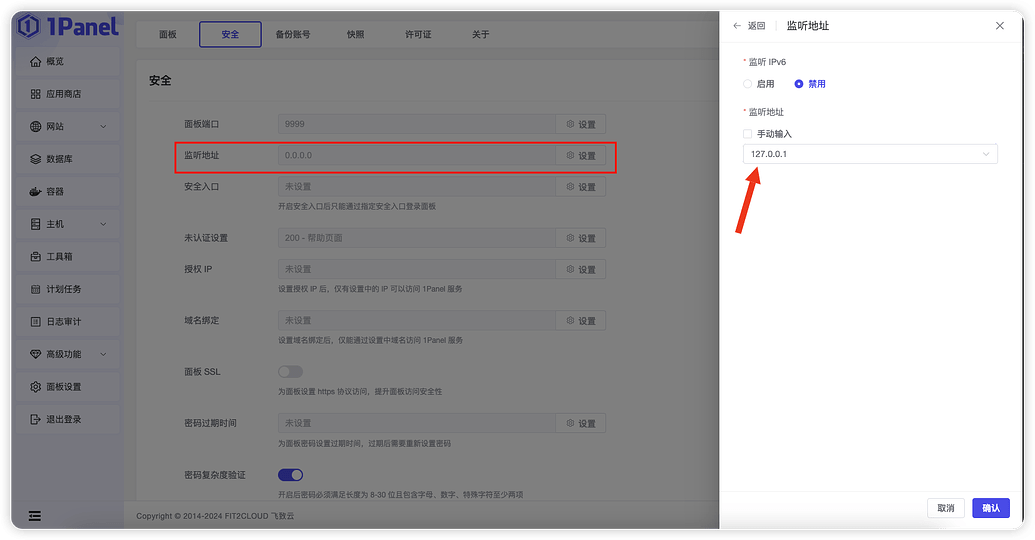Open 工具箱 toolbox section
The image size is (1035, 540).
67,256
